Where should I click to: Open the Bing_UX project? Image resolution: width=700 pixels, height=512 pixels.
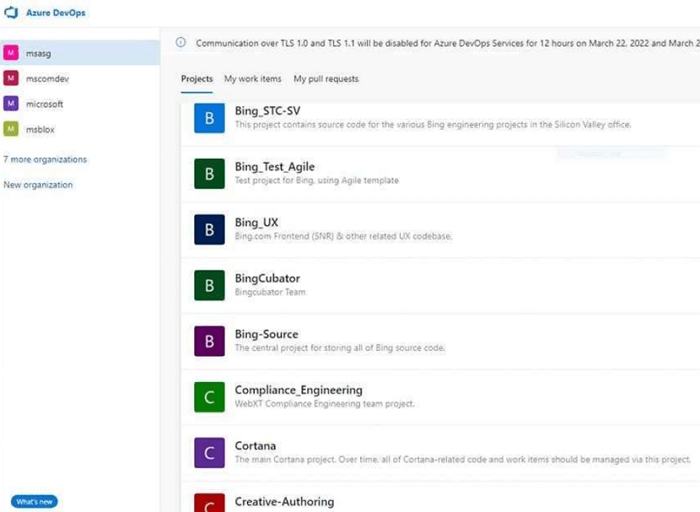(256, 222)
